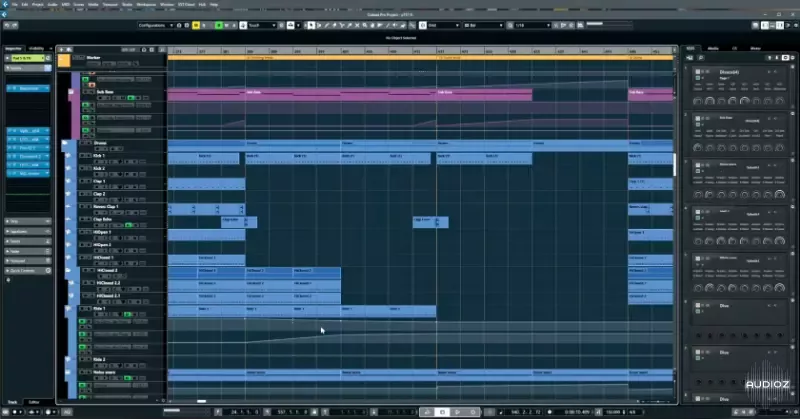This screenshot has height=419, width=800.
Task: Click the Record button in transport bar
Action: tap(473, 412)
